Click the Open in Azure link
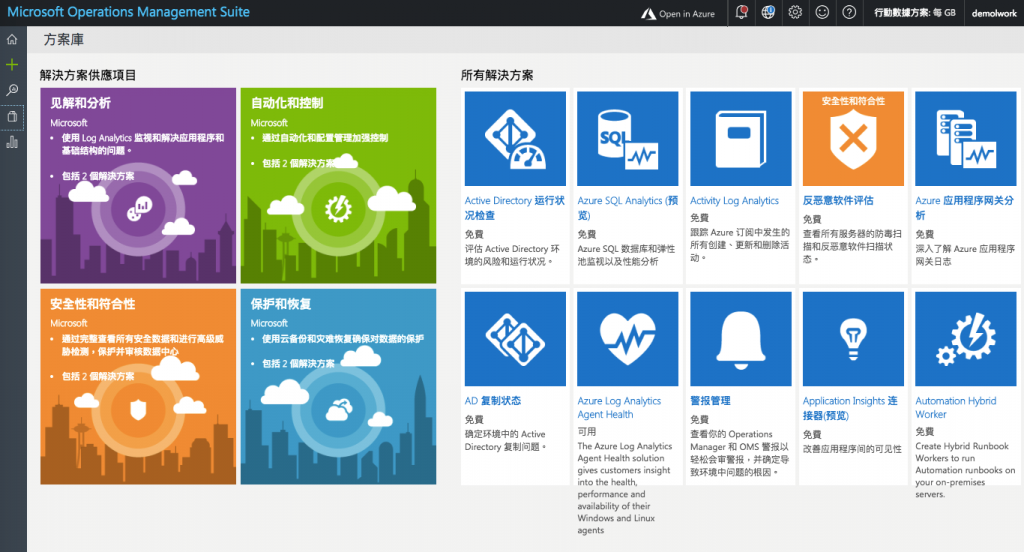The height and width of the screenshot is (552, 1024). 678,13
